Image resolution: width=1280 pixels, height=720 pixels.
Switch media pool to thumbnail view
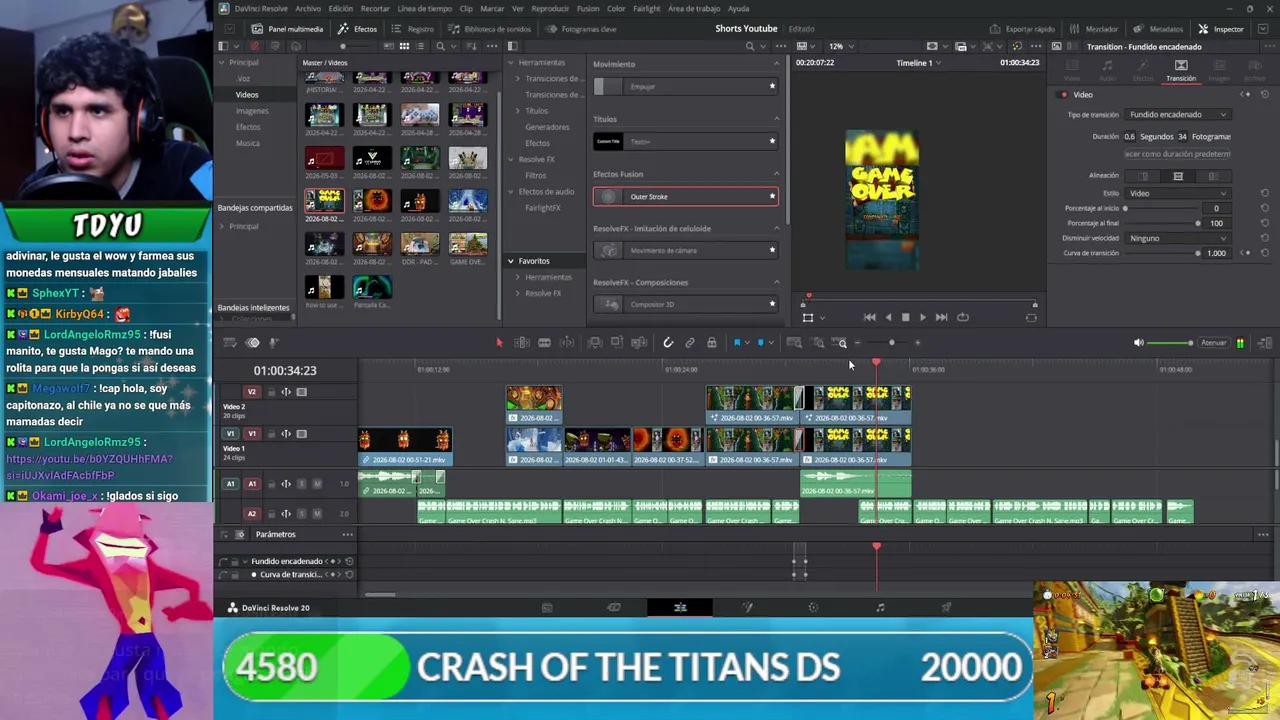(x=404, y=46)
